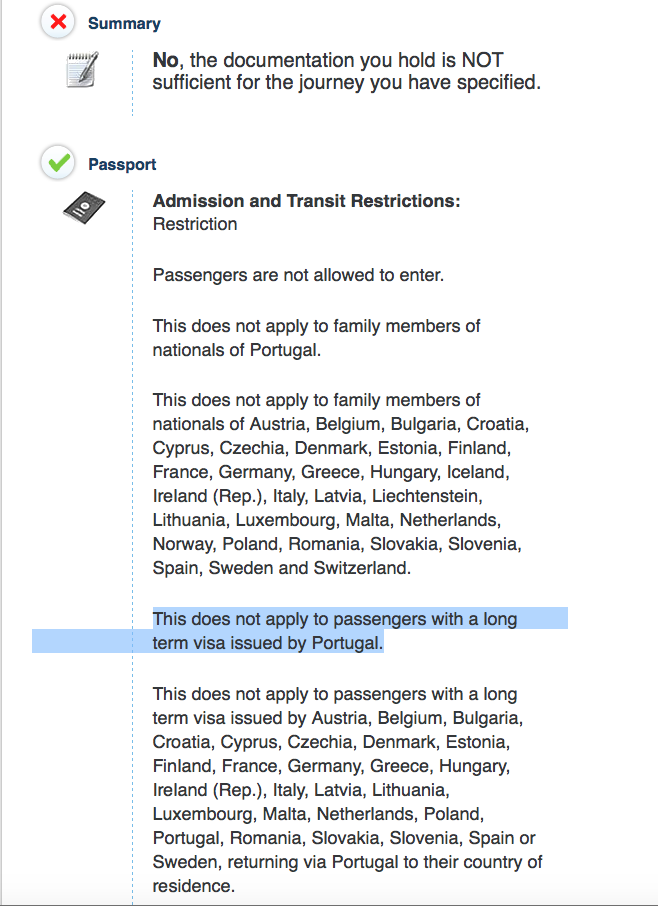Image resolution: width=658 pixels, height=906 pixels.
Task: Click the notepad with pen icon
Action: pos(83,69)
